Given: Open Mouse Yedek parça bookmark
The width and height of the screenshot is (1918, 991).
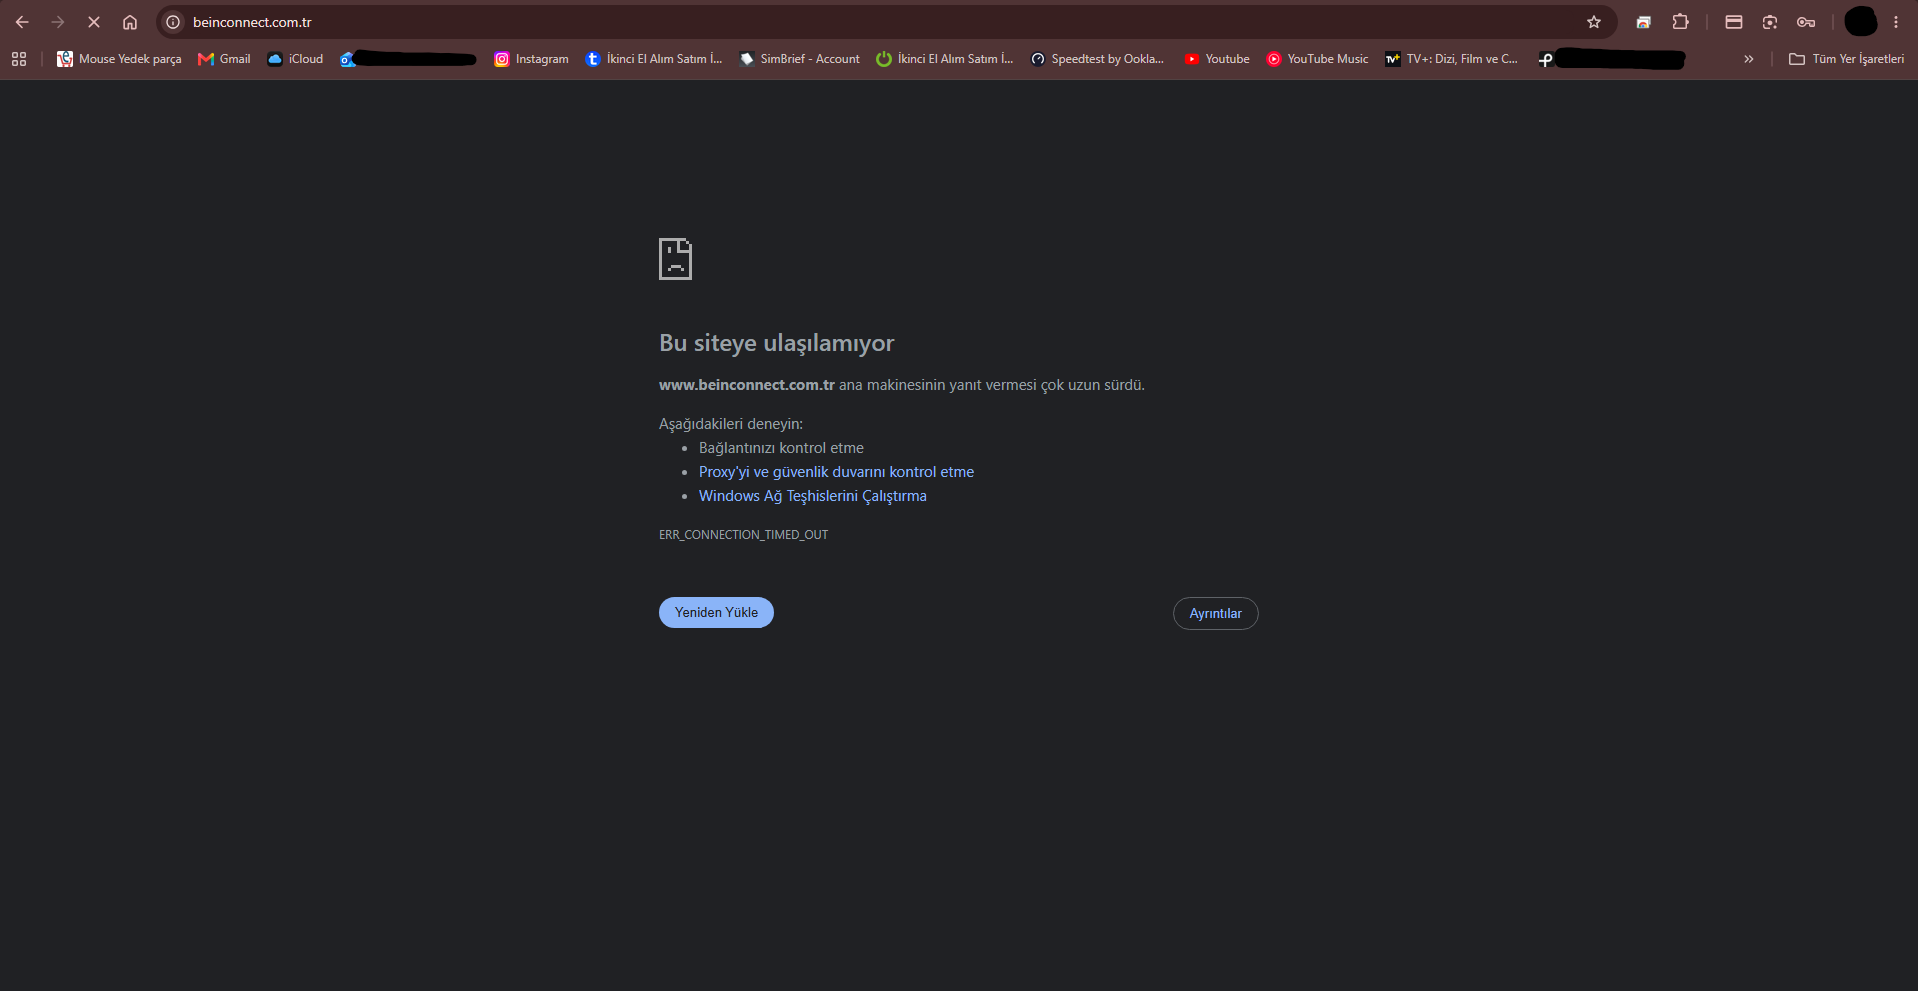Looking at the screenshot, I should (119, 59).
